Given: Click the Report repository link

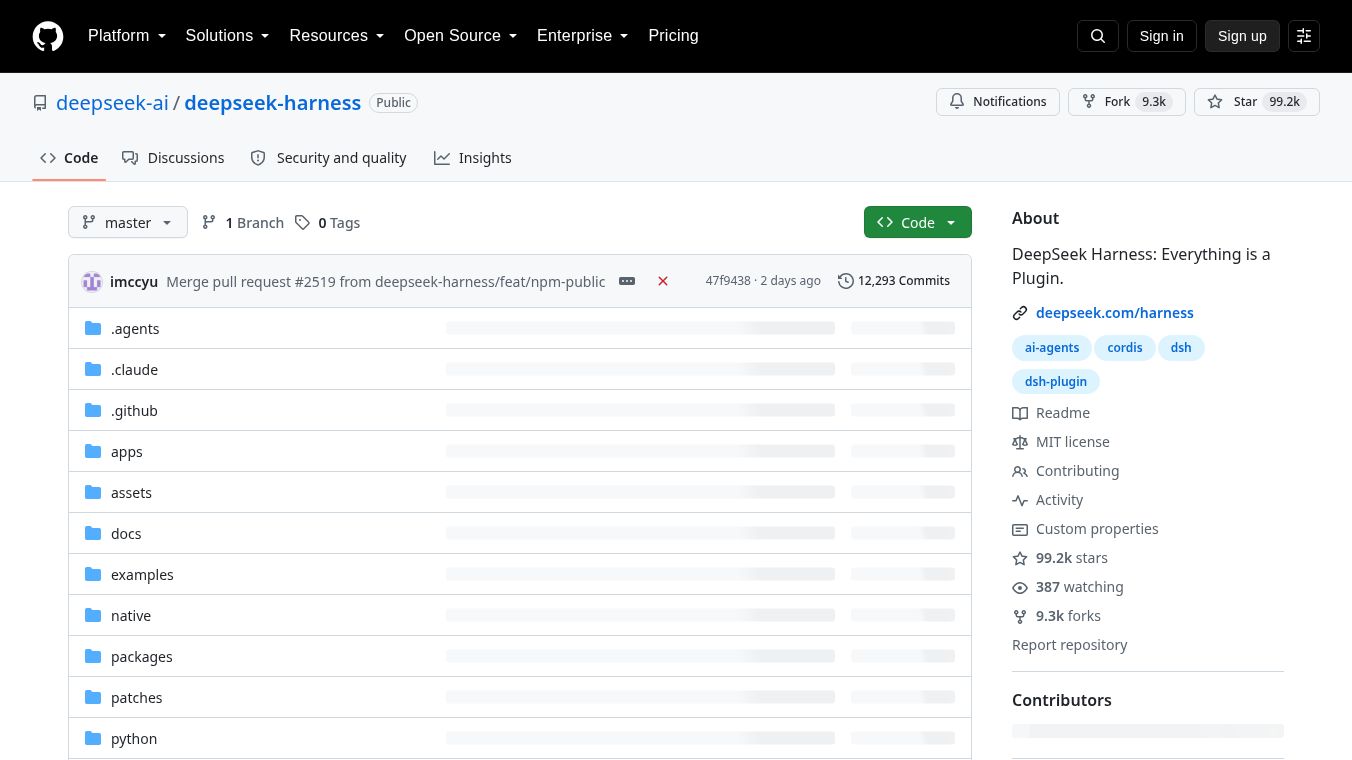Looking at the screenshot, I should pos(1070,645).
